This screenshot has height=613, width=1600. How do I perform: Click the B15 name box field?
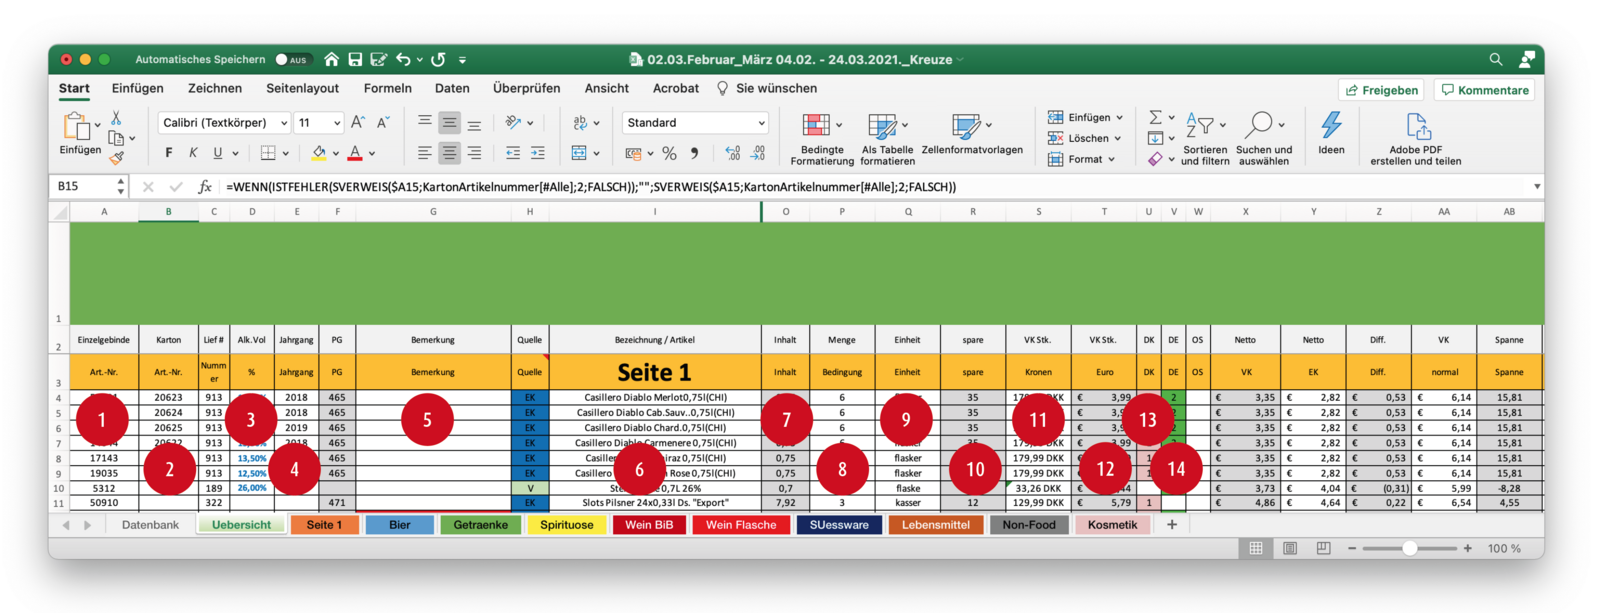point(82,187)
